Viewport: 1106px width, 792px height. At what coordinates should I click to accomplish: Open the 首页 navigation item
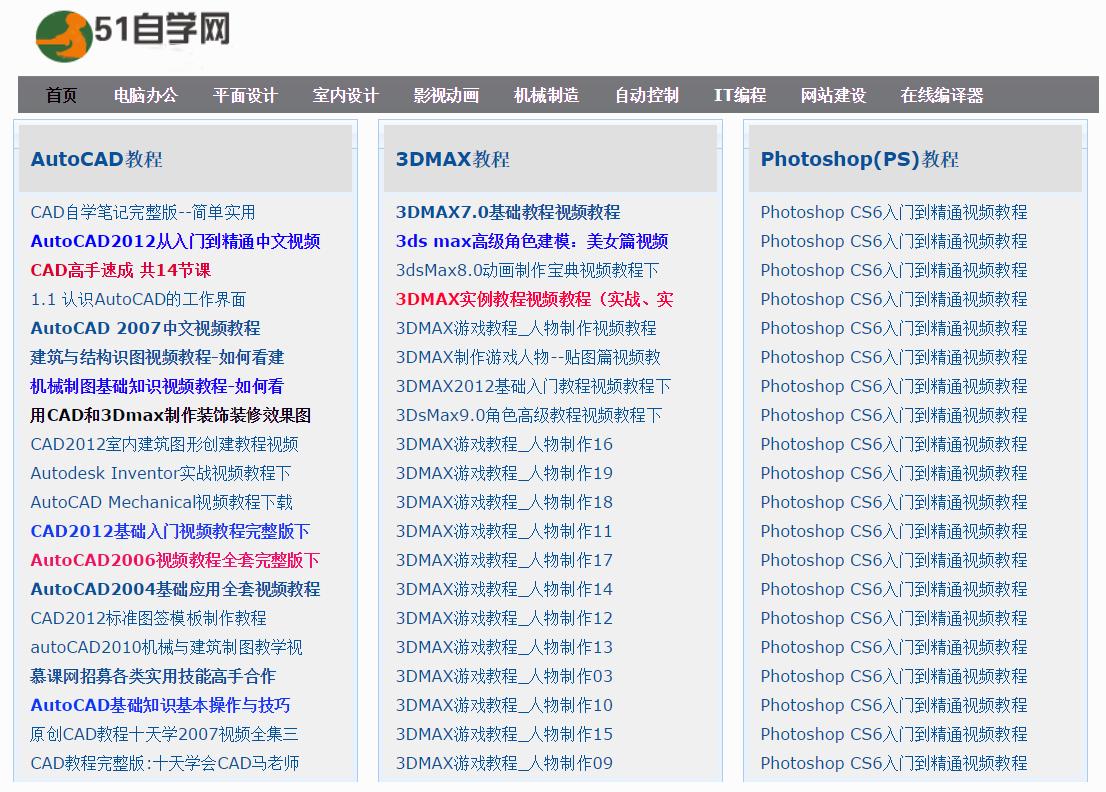point(60,95)
